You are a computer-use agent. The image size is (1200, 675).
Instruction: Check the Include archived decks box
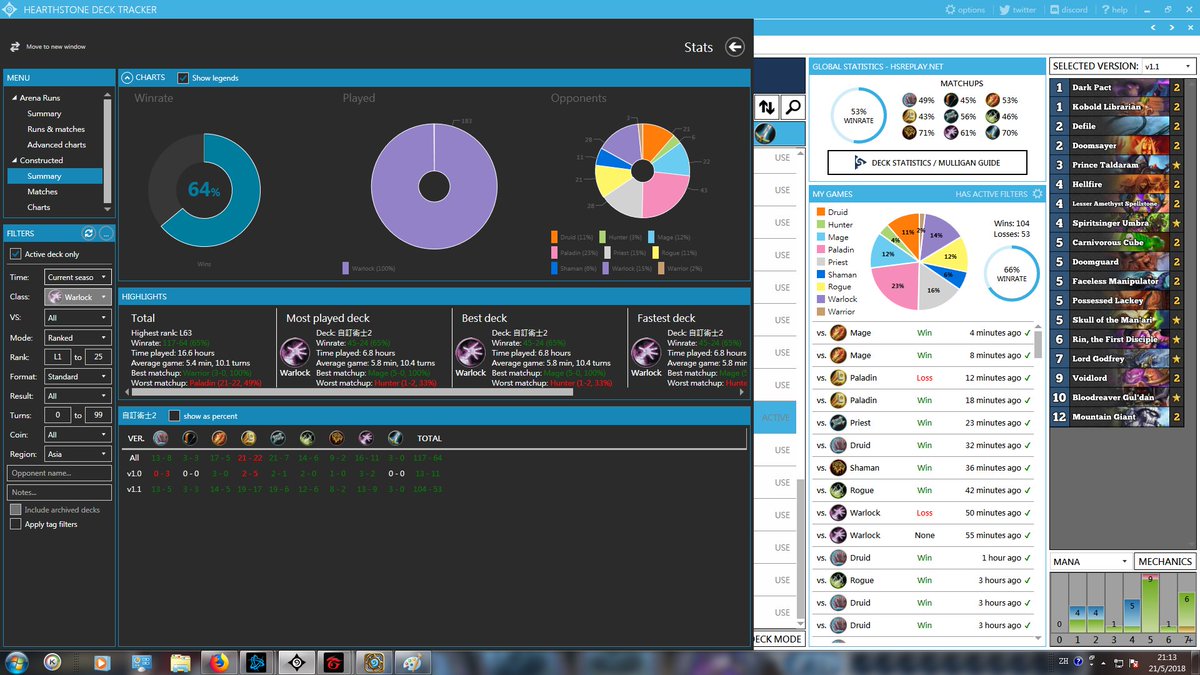tap(15, 510)
